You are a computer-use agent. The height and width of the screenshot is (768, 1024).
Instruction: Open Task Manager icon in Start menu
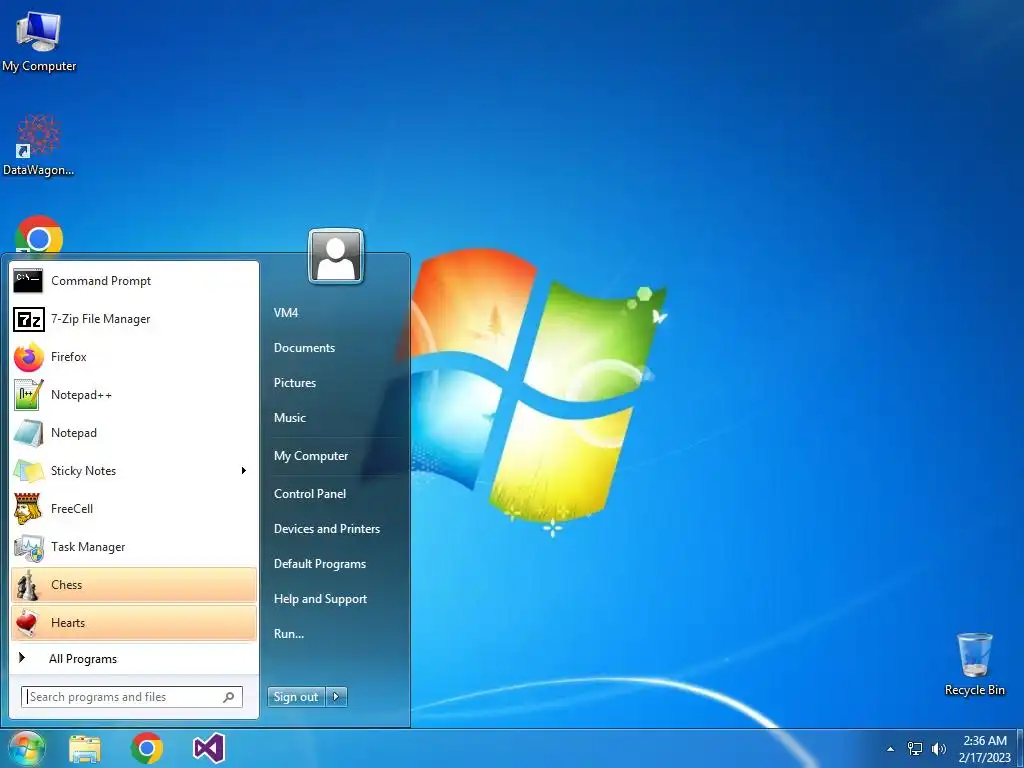[x=28, y=547]
